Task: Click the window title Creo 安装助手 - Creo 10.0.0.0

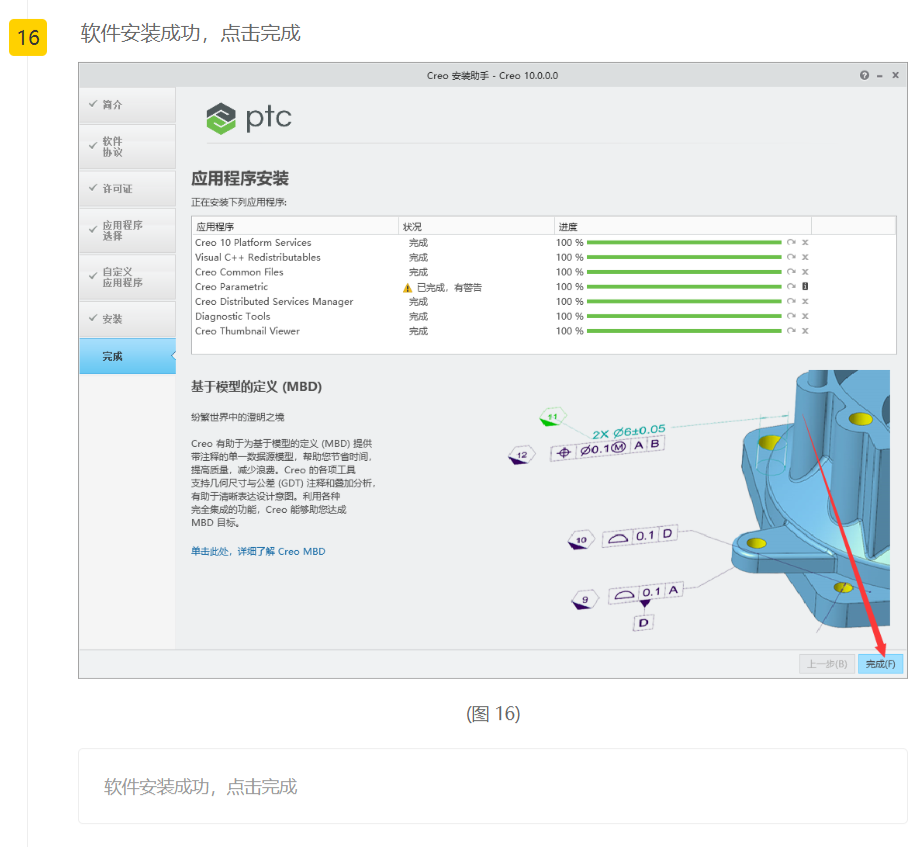Action: tap(492, 75)
